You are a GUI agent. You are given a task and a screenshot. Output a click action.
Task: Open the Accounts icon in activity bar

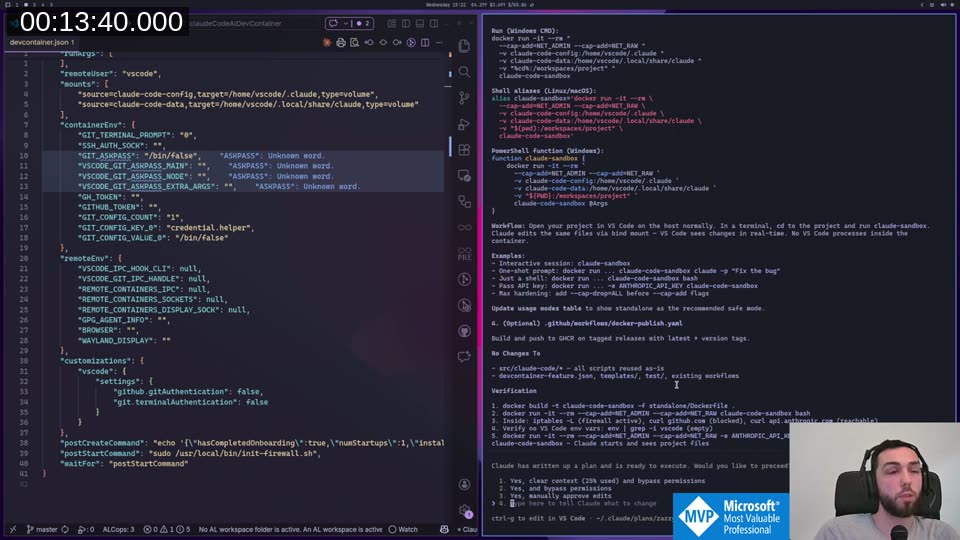[x=465, y=484]
